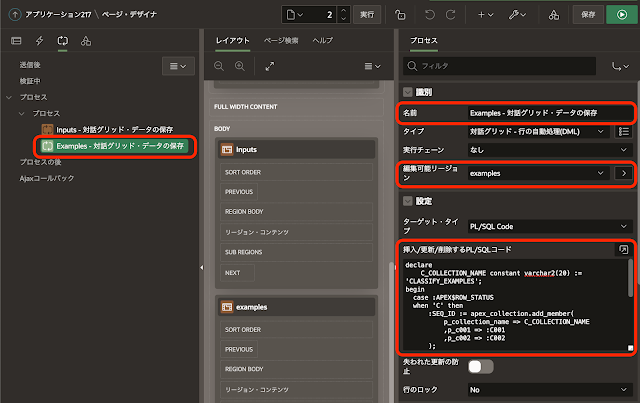Select the プロセス property editor tab

[x=424, y=40]
